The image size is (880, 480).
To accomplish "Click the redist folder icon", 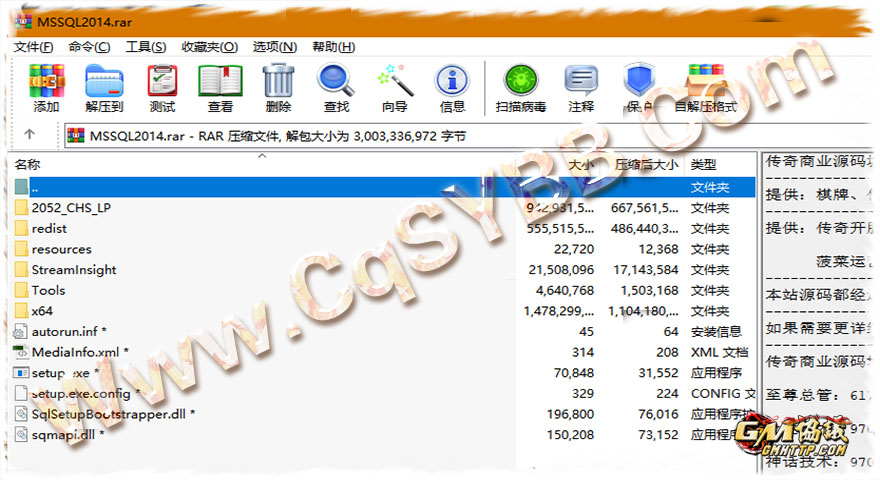I will point(21,228).
